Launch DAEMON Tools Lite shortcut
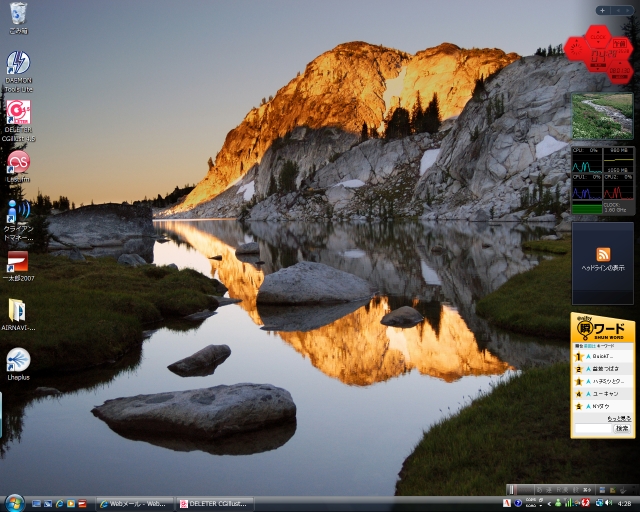This screenshot has width=640, height=512. click(x=18, y=64)
